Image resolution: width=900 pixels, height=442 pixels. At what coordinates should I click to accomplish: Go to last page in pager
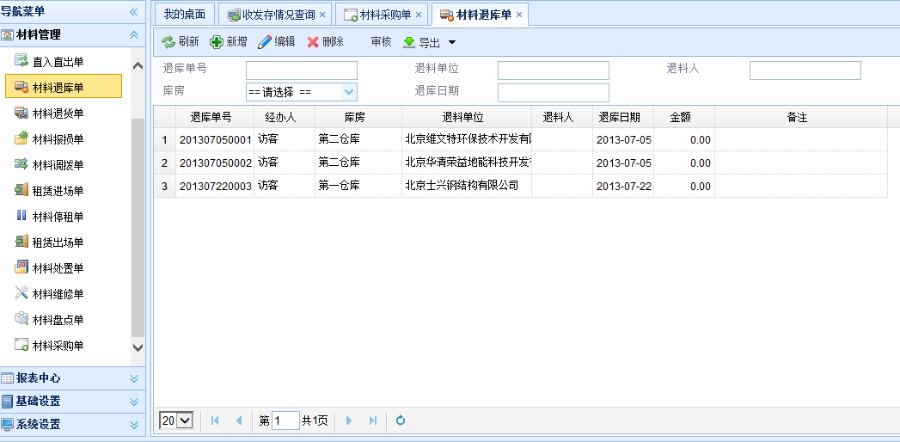coord(373,421)
